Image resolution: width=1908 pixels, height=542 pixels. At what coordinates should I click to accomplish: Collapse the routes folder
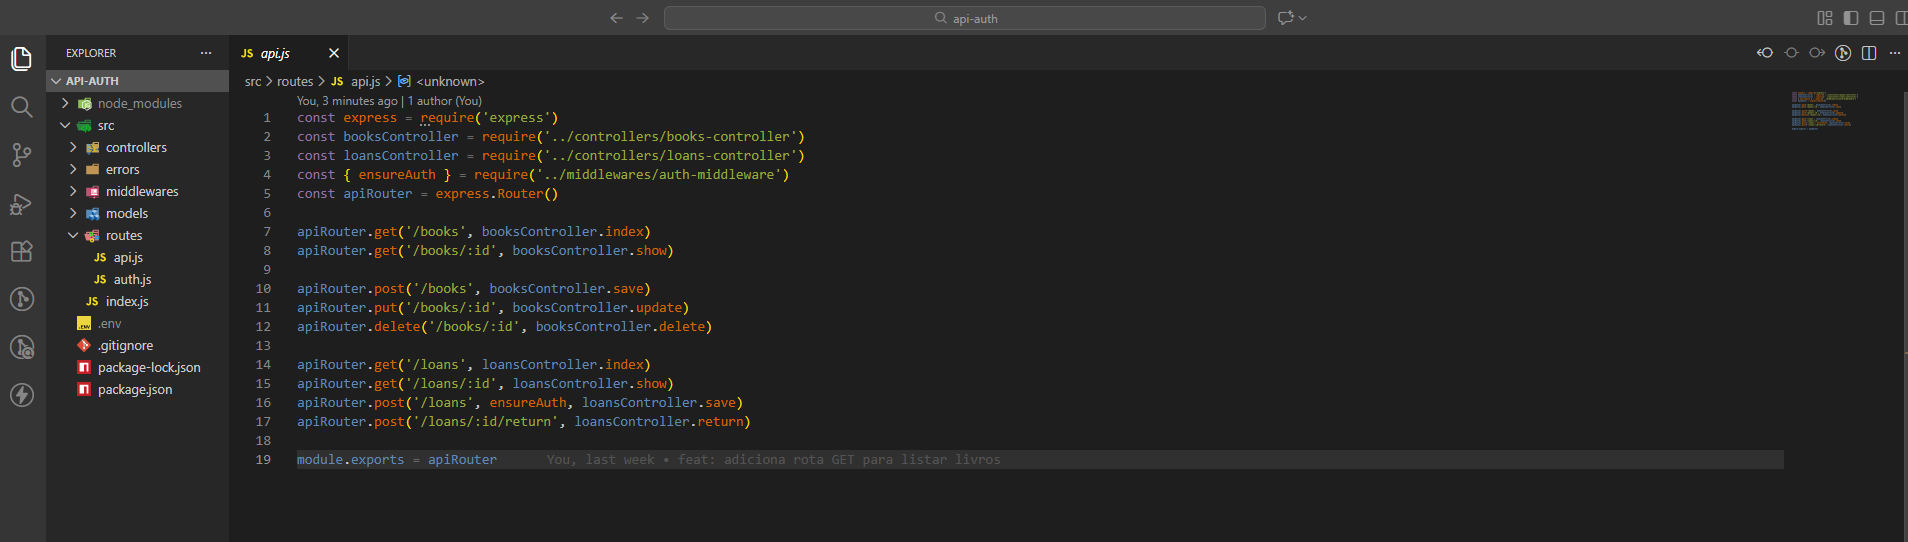pos(124,235)
